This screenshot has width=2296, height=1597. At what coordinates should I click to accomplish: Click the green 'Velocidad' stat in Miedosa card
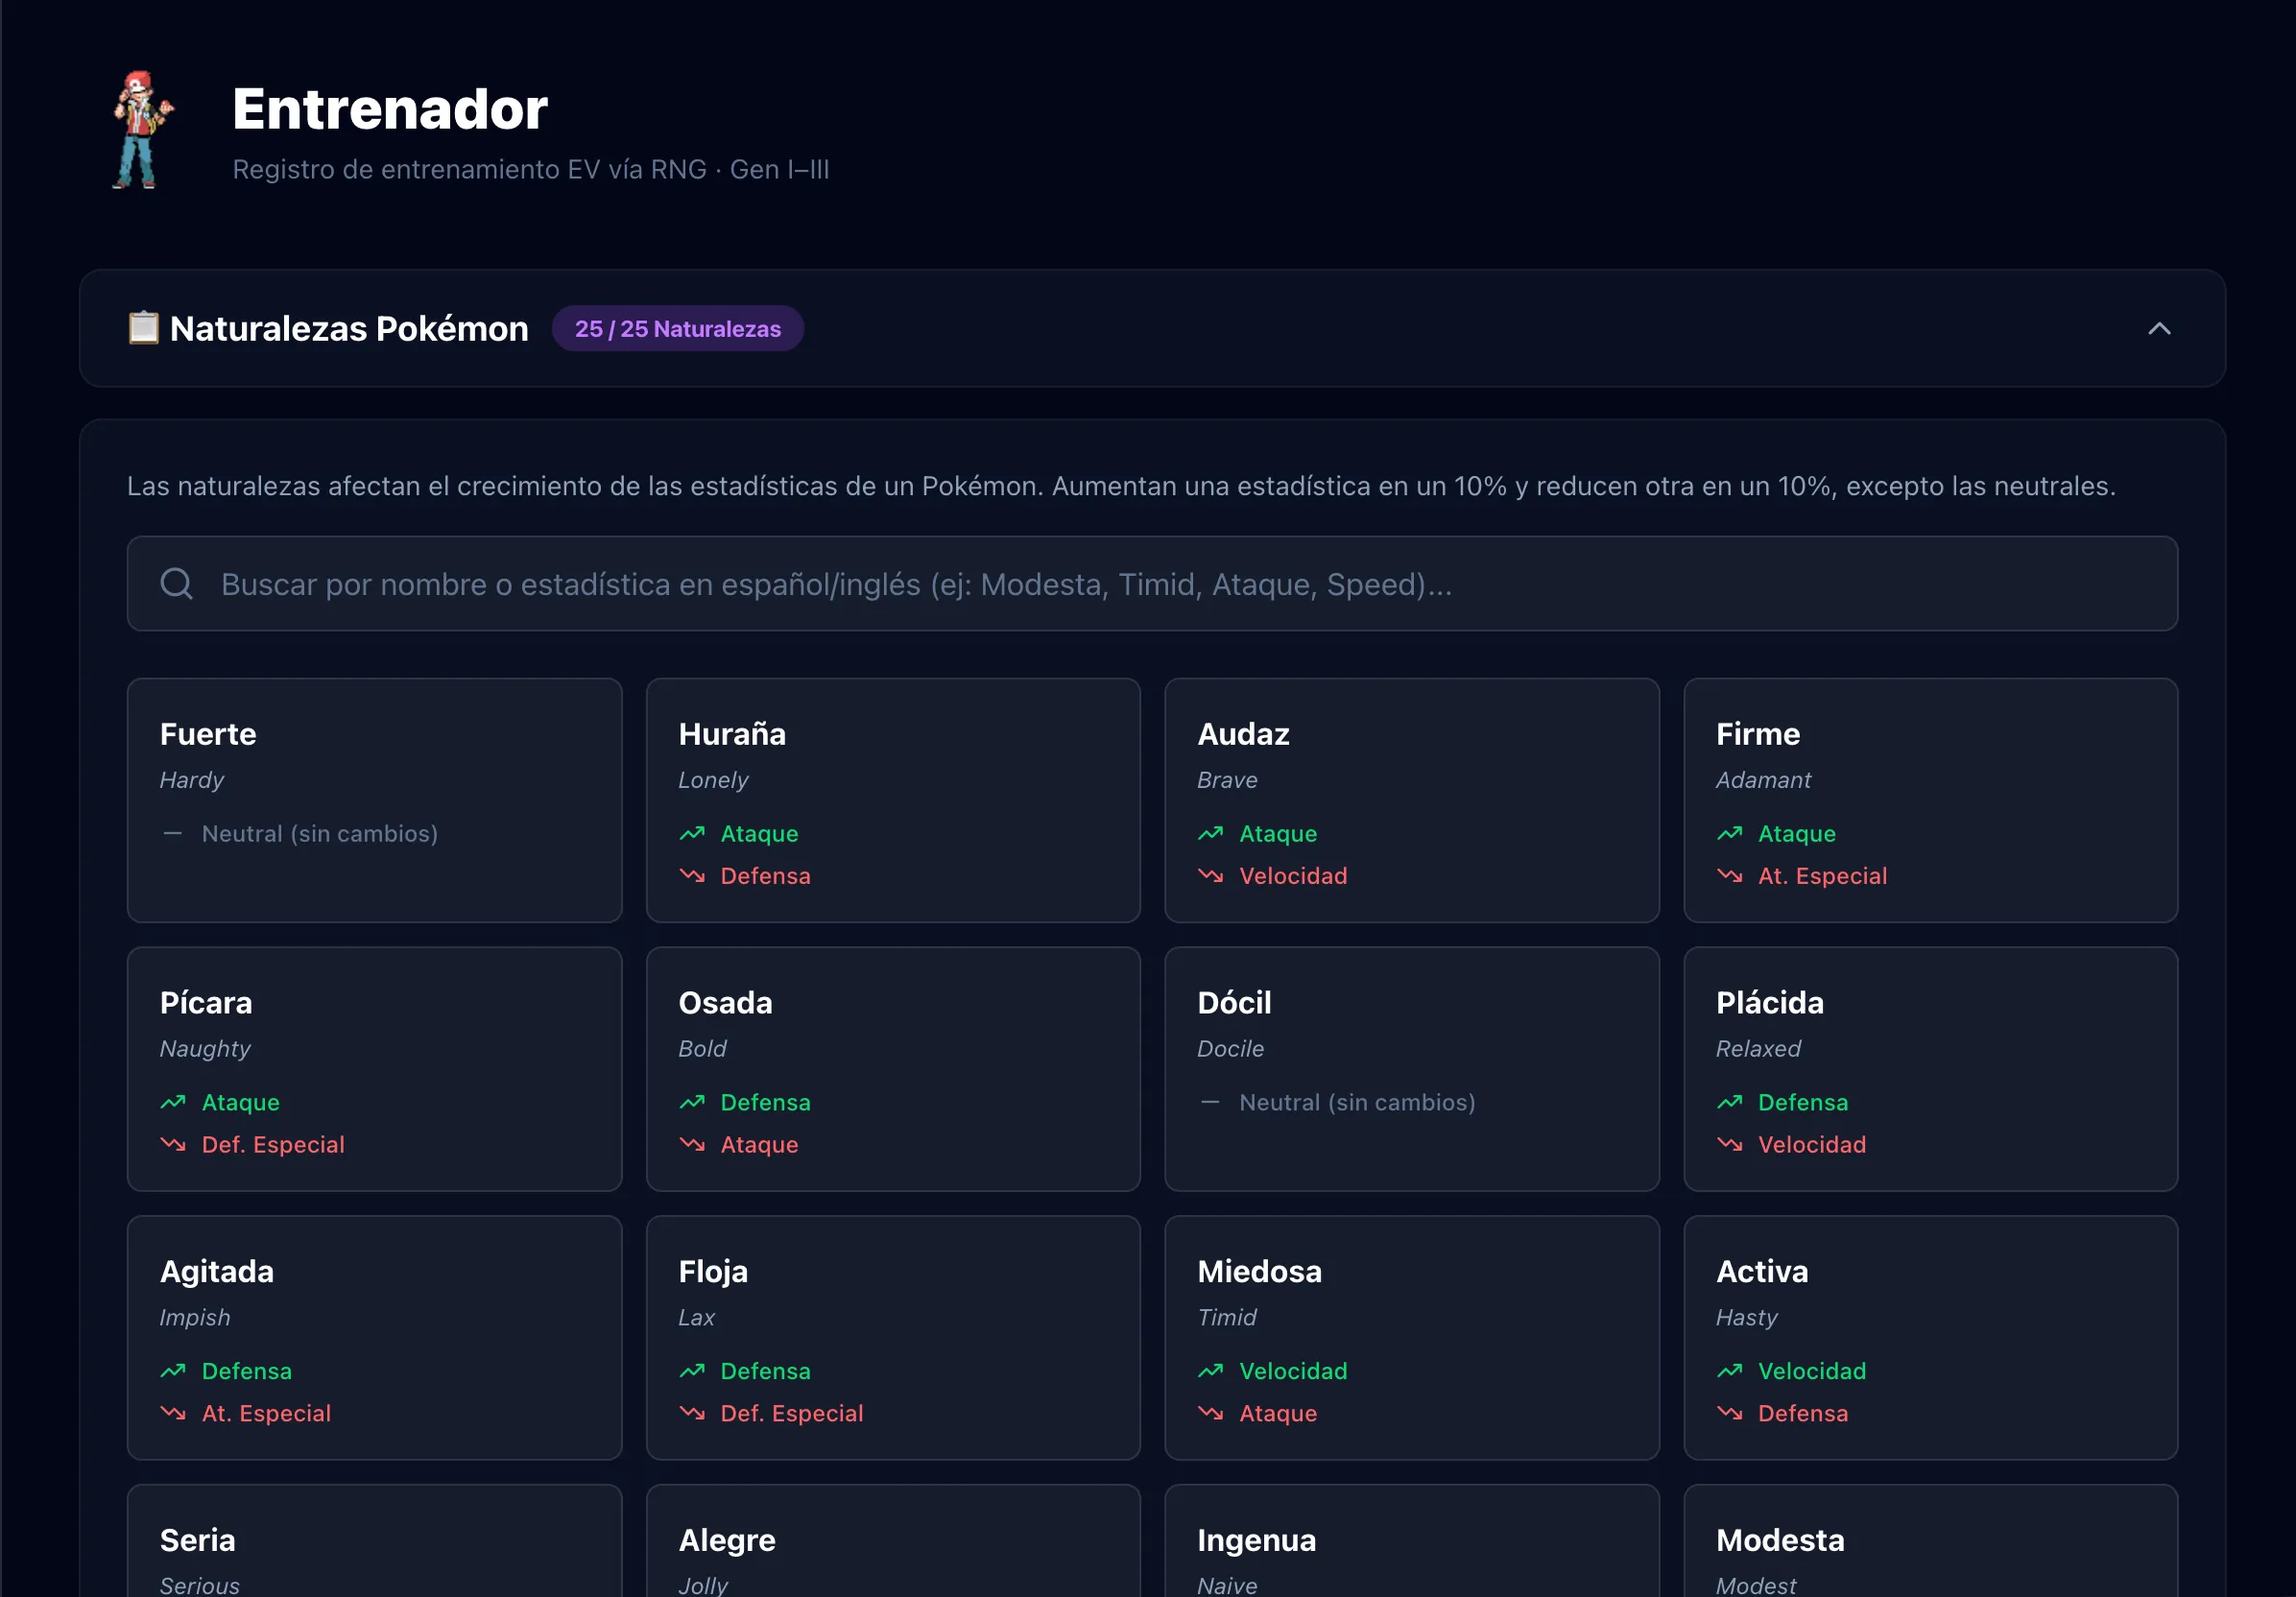pyautogui.click(x=1293, y=1370)
